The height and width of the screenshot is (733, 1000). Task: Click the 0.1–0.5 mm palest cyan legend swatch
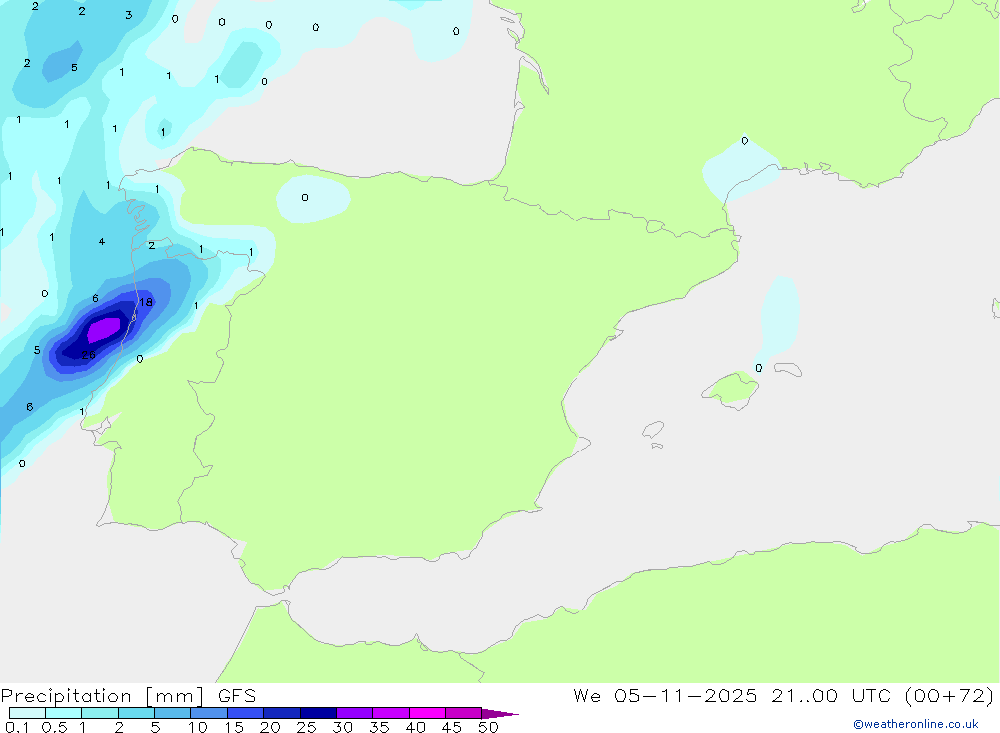(x=27, y=713)
